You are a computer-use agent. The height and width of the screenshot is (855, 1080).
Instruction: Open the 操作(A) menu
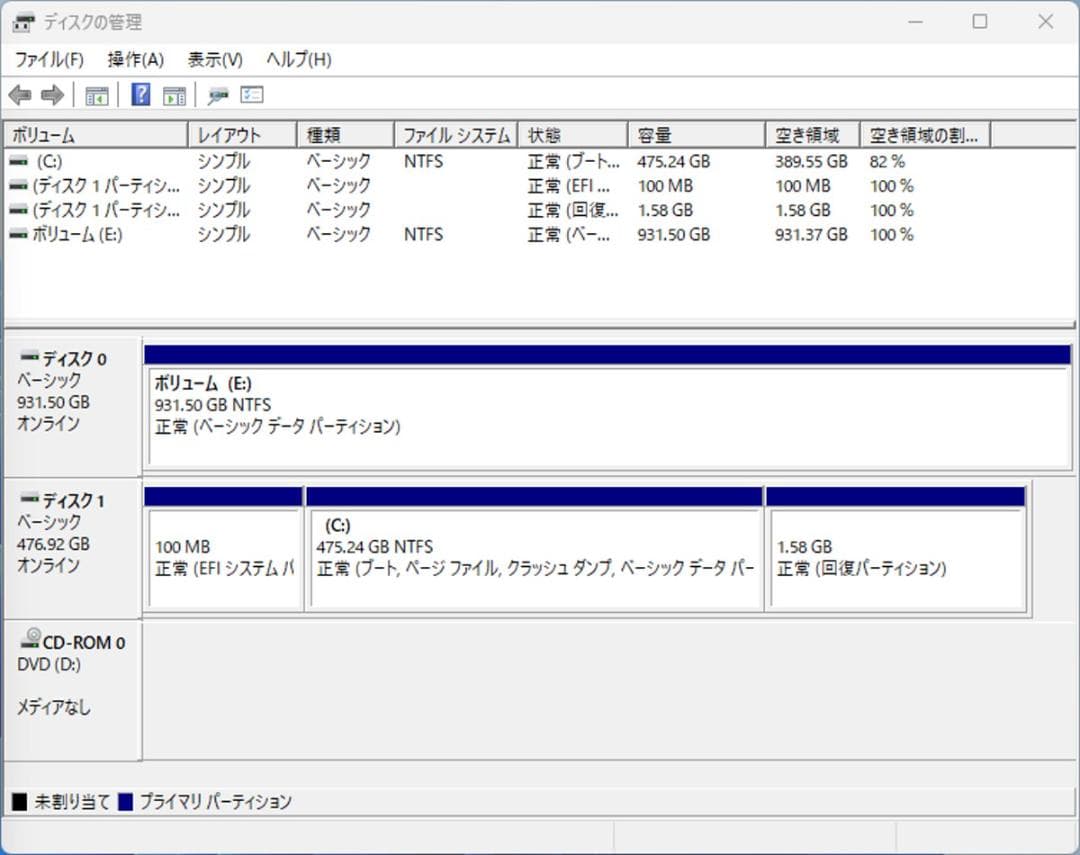pyautogui.click(x=134, y=59)
